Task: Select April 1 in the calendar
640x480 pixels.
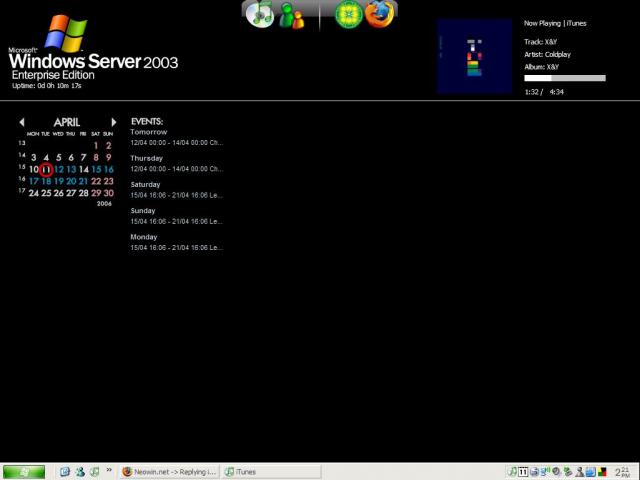Action: click(x=96, y=145)
